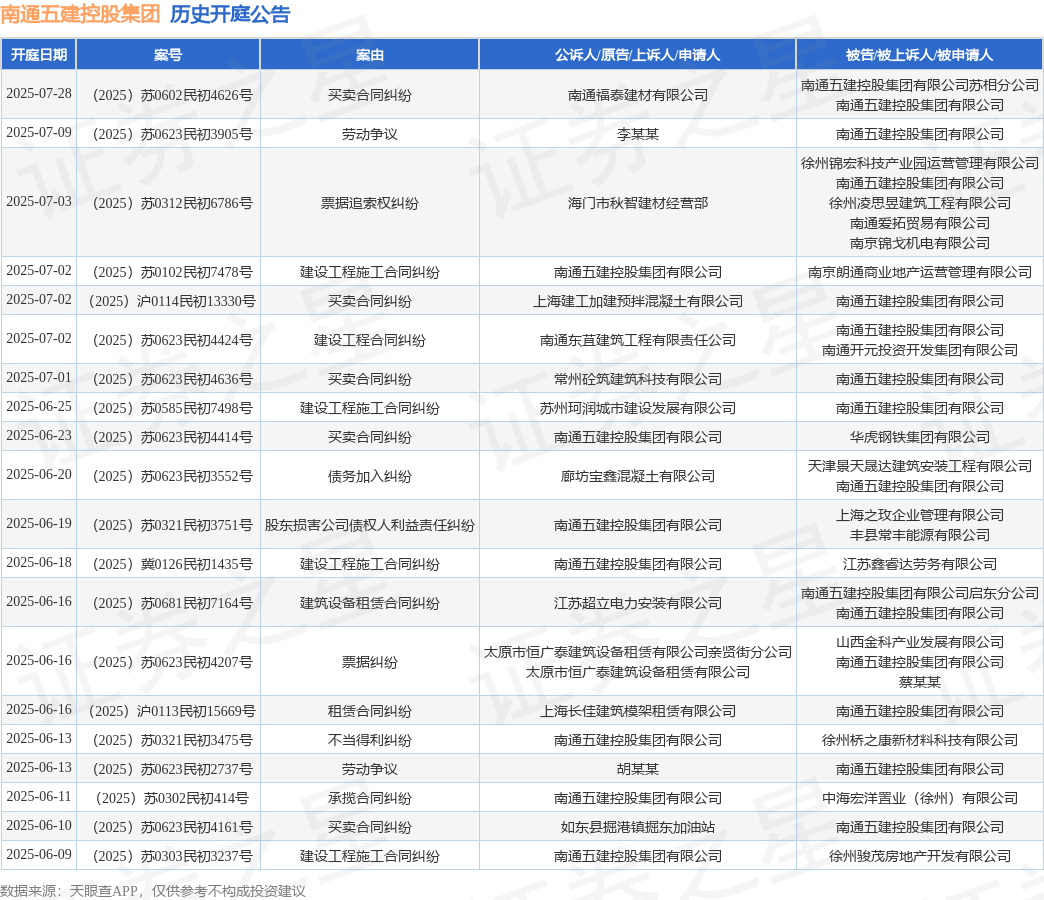Screen dimensions: 1044x900
Task: Click defendant 南通爱拓贸易有限公司
Action: click(919, 223)
